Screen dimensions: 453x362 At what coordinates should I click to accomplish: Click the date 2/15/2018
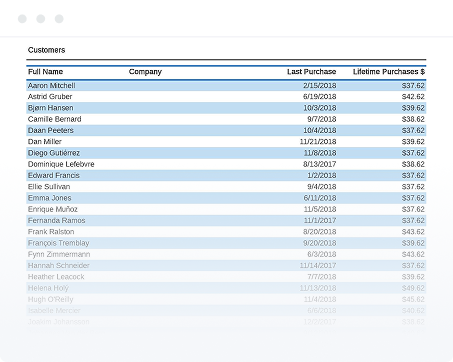coord(320,86)
